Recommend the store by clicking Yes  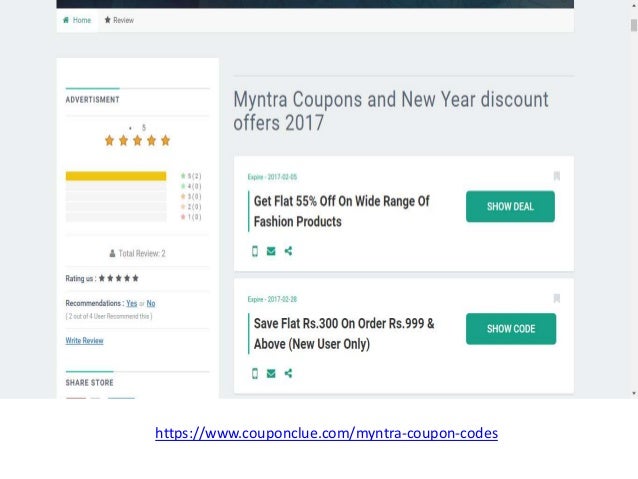tap(131, 303)
